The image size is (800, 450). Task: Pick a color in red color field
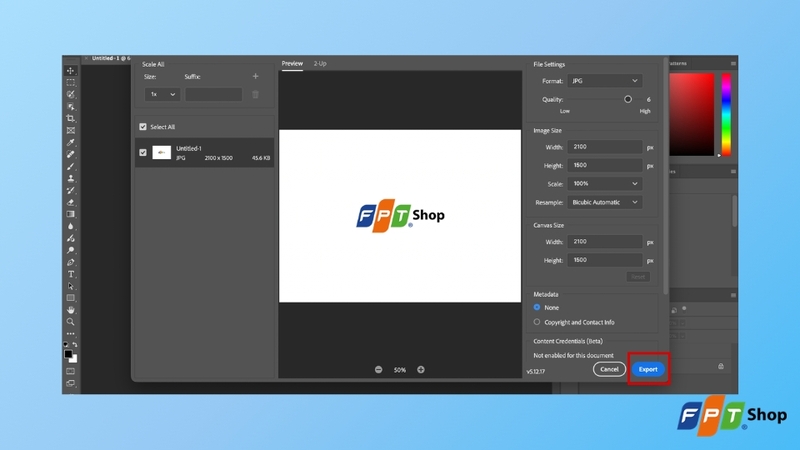tap(691, 114)
